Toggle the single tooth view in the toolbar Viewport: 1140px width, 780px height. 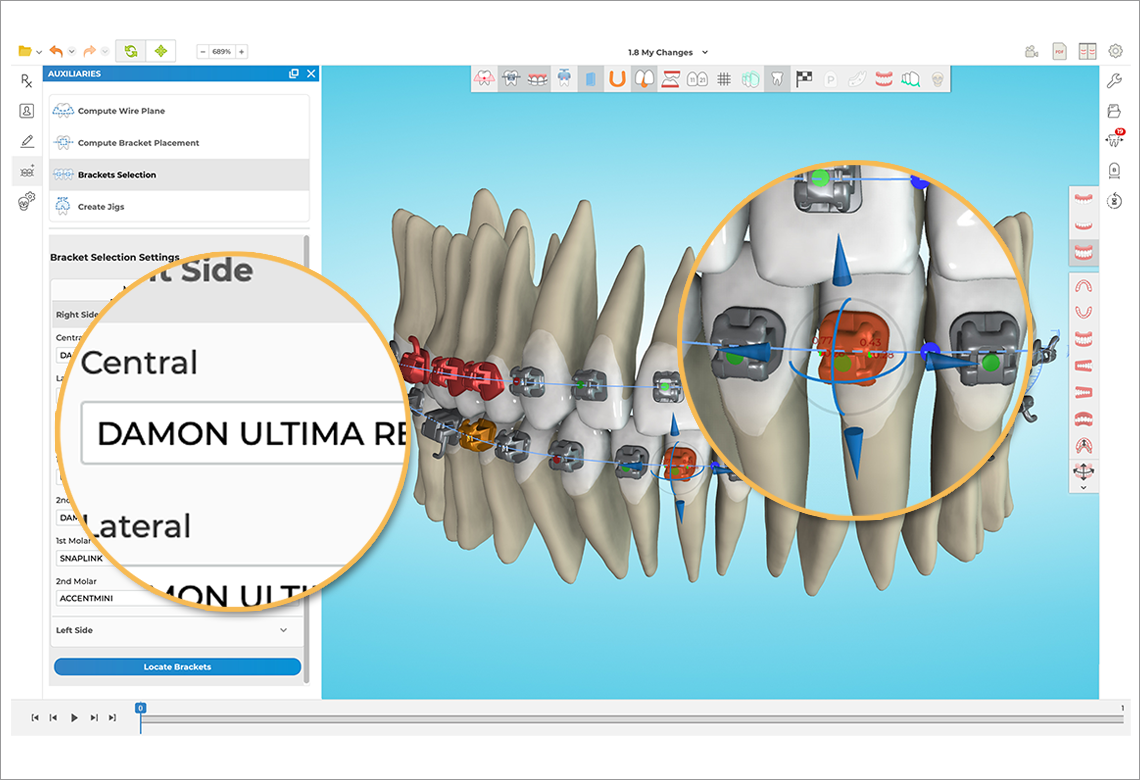(x=777, y=77)
